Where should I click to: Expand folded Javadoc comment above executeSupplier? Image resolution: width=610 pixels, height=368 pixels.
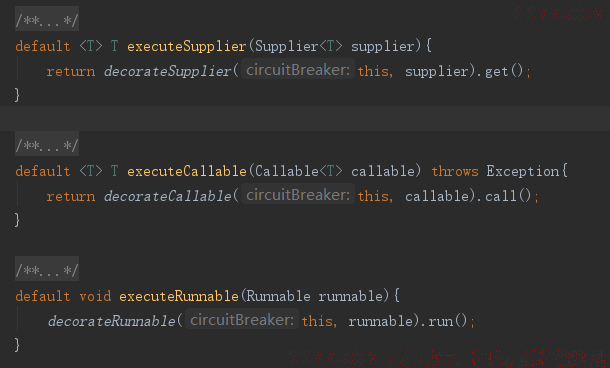[47, 19]
